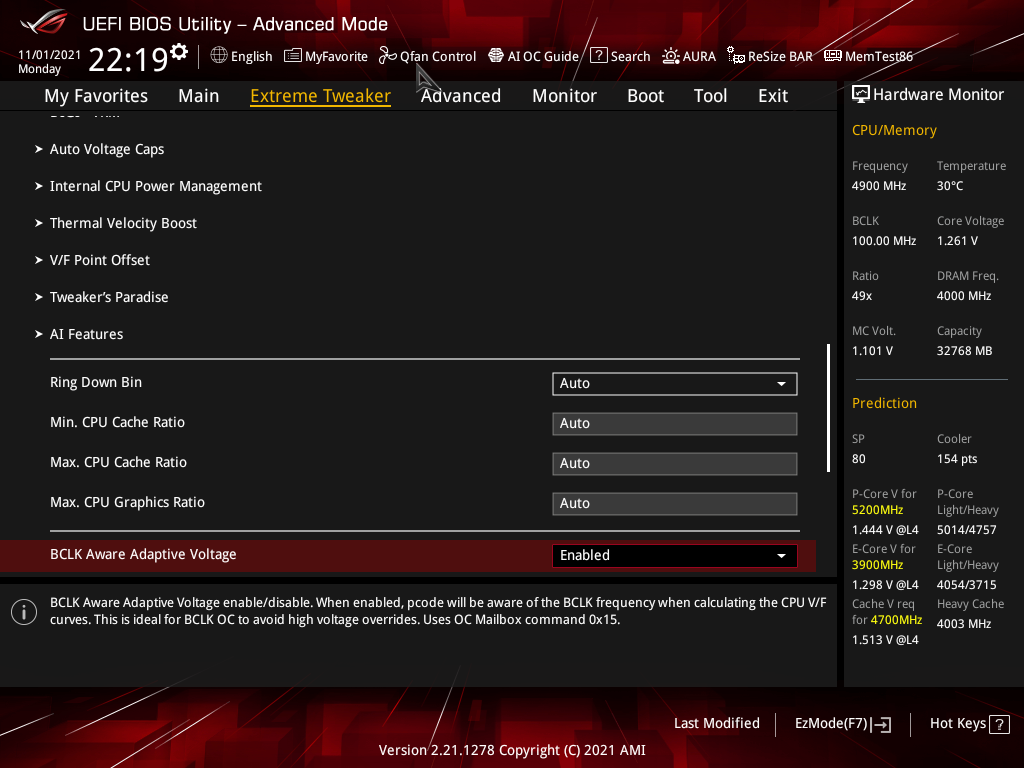Image resolution: width=1024 pixels, height=768 pixels.
Task: Click the Version 2.21.1278 copyright text
Action: tap(512, 750)
